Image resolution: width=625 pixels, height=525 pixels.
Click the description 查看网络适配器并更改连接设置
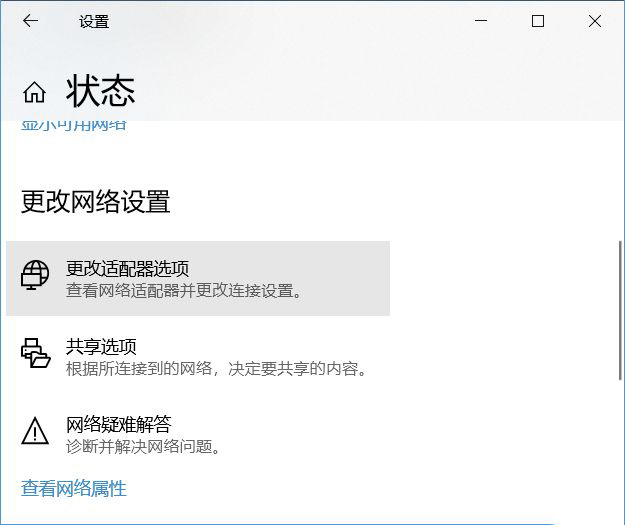point(185,291)
